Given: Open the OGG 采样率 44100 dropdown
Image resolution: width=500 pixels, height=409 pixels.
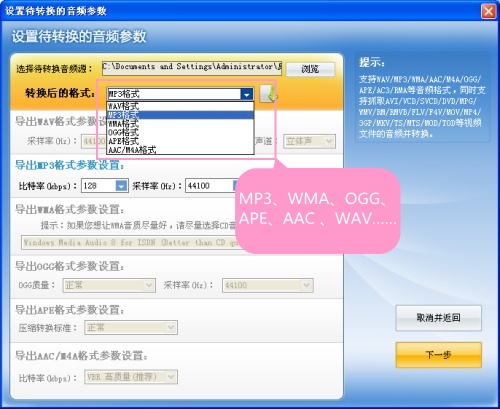Looking at the screenshot, I should tap(268, 285).
